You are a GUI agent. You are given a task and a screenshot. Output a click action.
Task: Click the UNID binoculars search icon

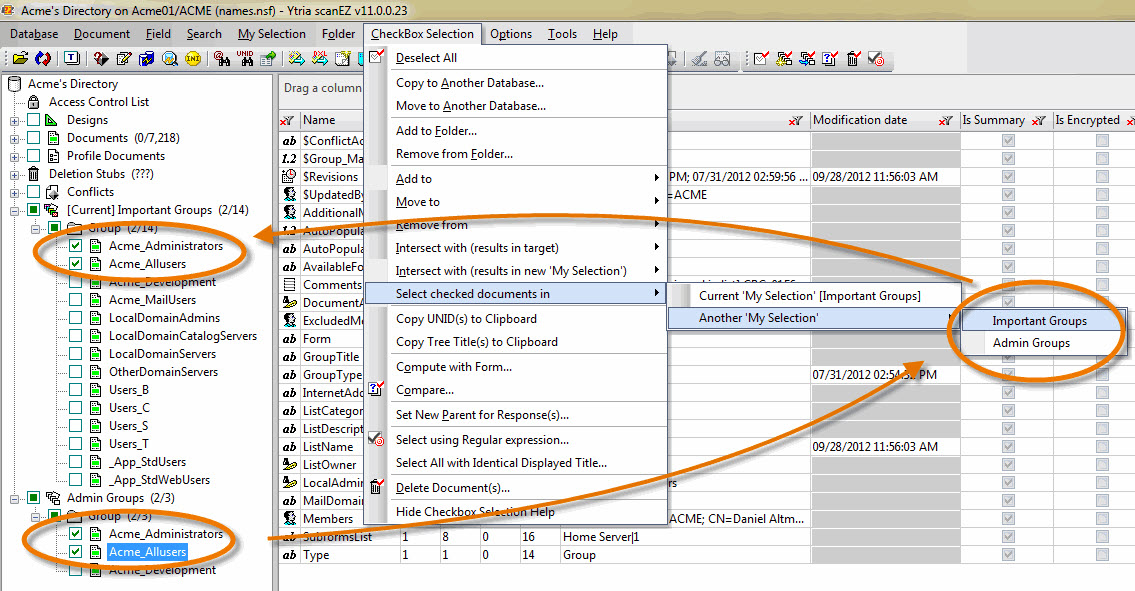tap(243, 59)
